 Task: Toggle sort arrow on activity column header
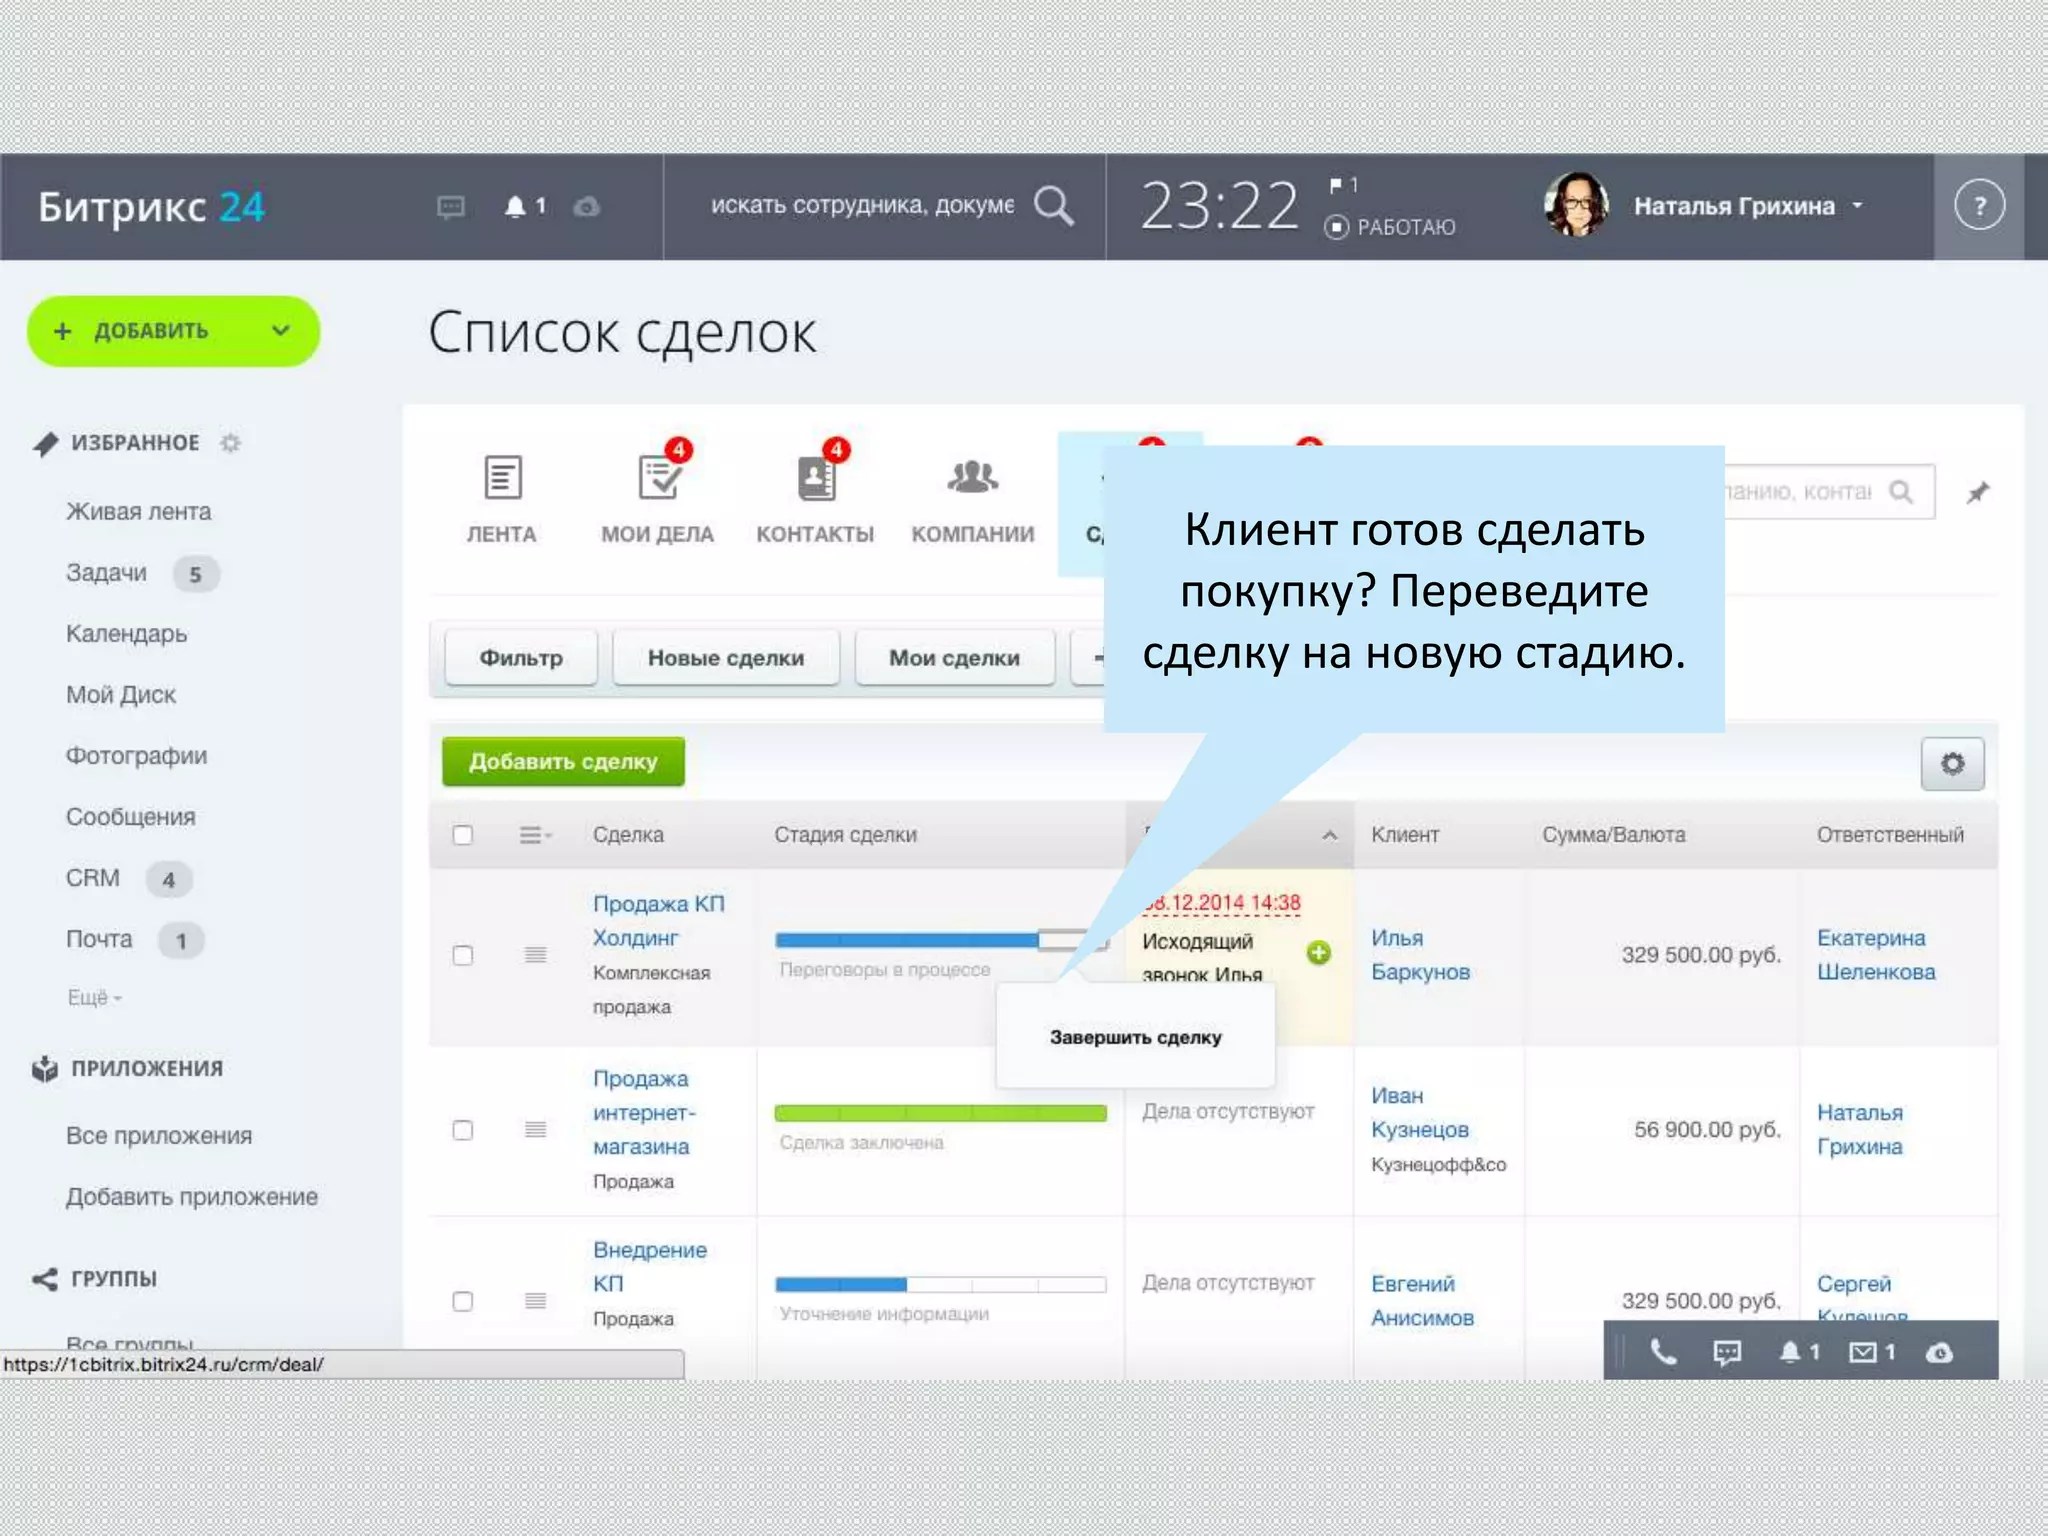pyautogui.click(x=1330, y=835)
